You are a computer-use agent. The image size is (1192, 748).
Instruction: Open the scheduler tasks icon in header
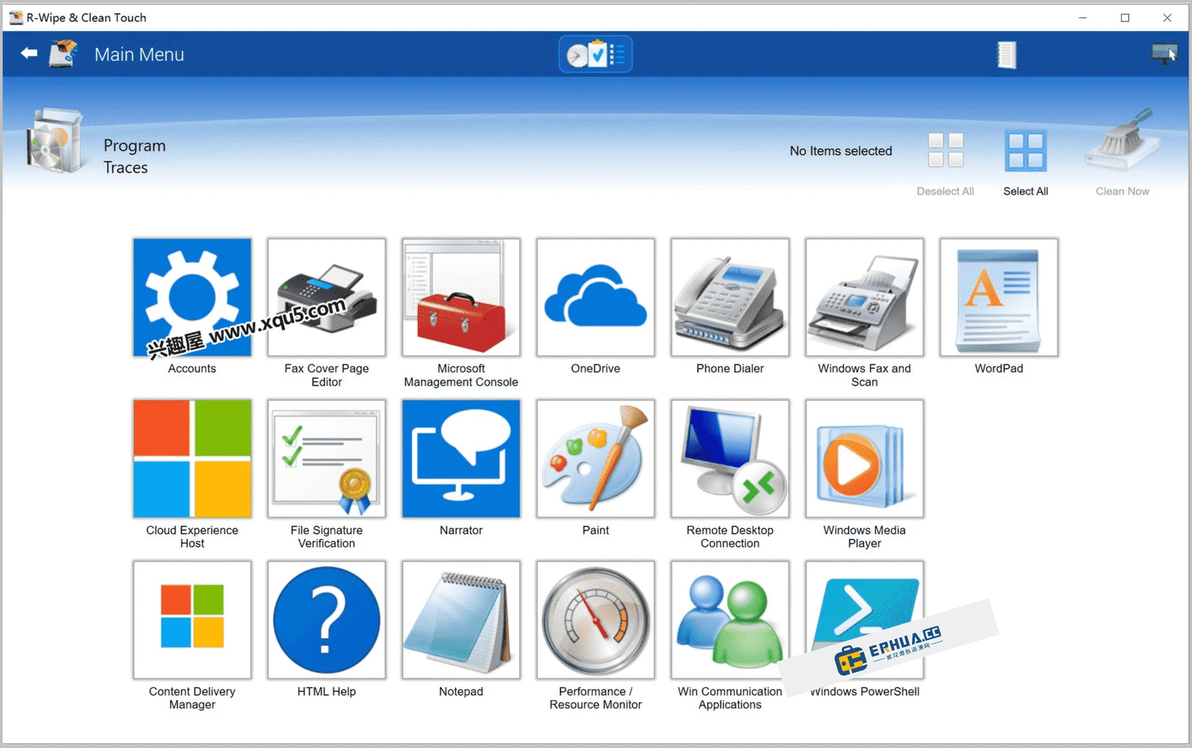pyautogui.click(x=595, y=55)
